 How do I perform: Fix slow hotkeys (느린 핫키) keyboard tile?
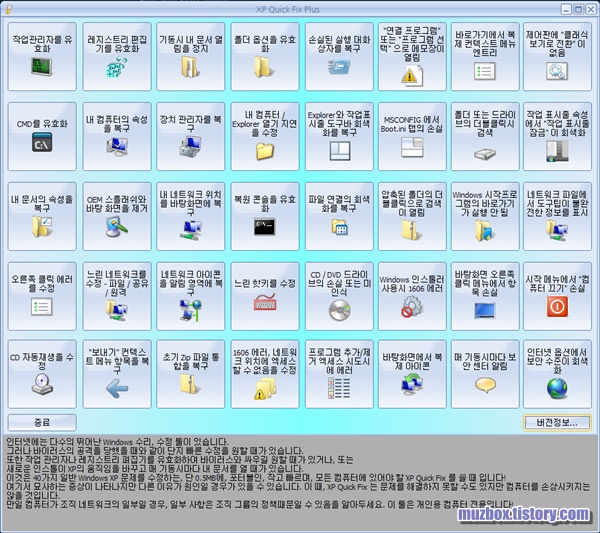(265, 296)
